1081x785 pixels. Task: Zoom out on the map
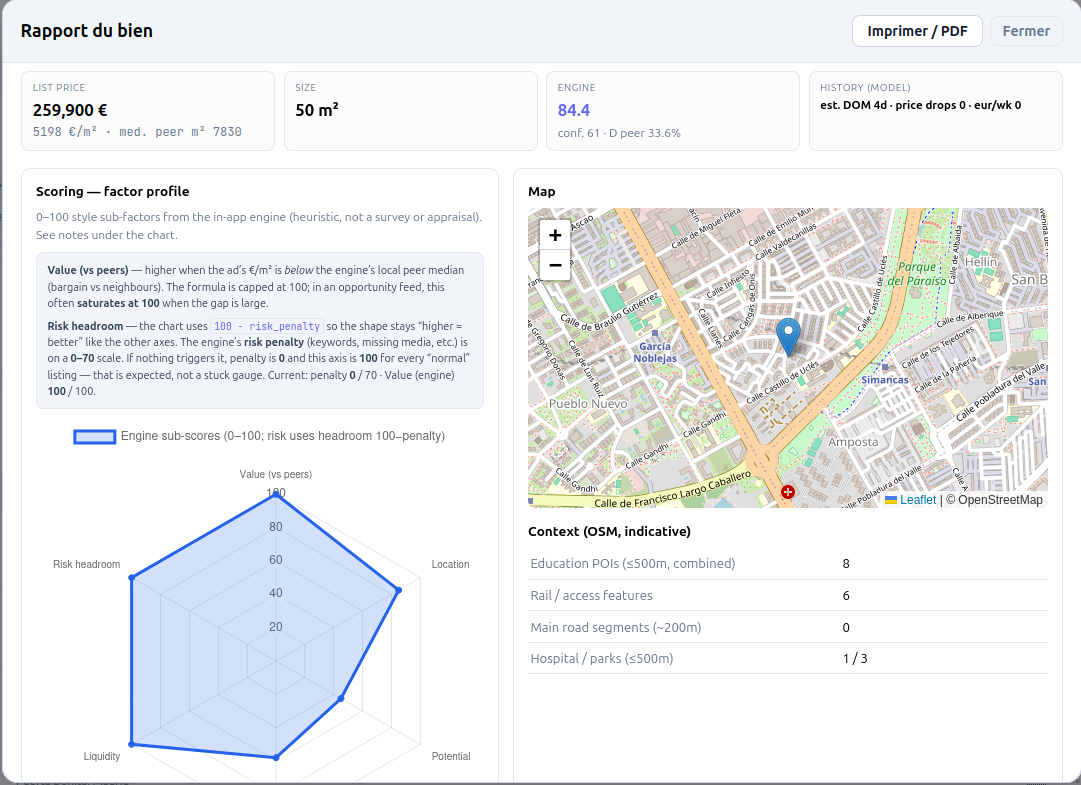click(555, 265)
